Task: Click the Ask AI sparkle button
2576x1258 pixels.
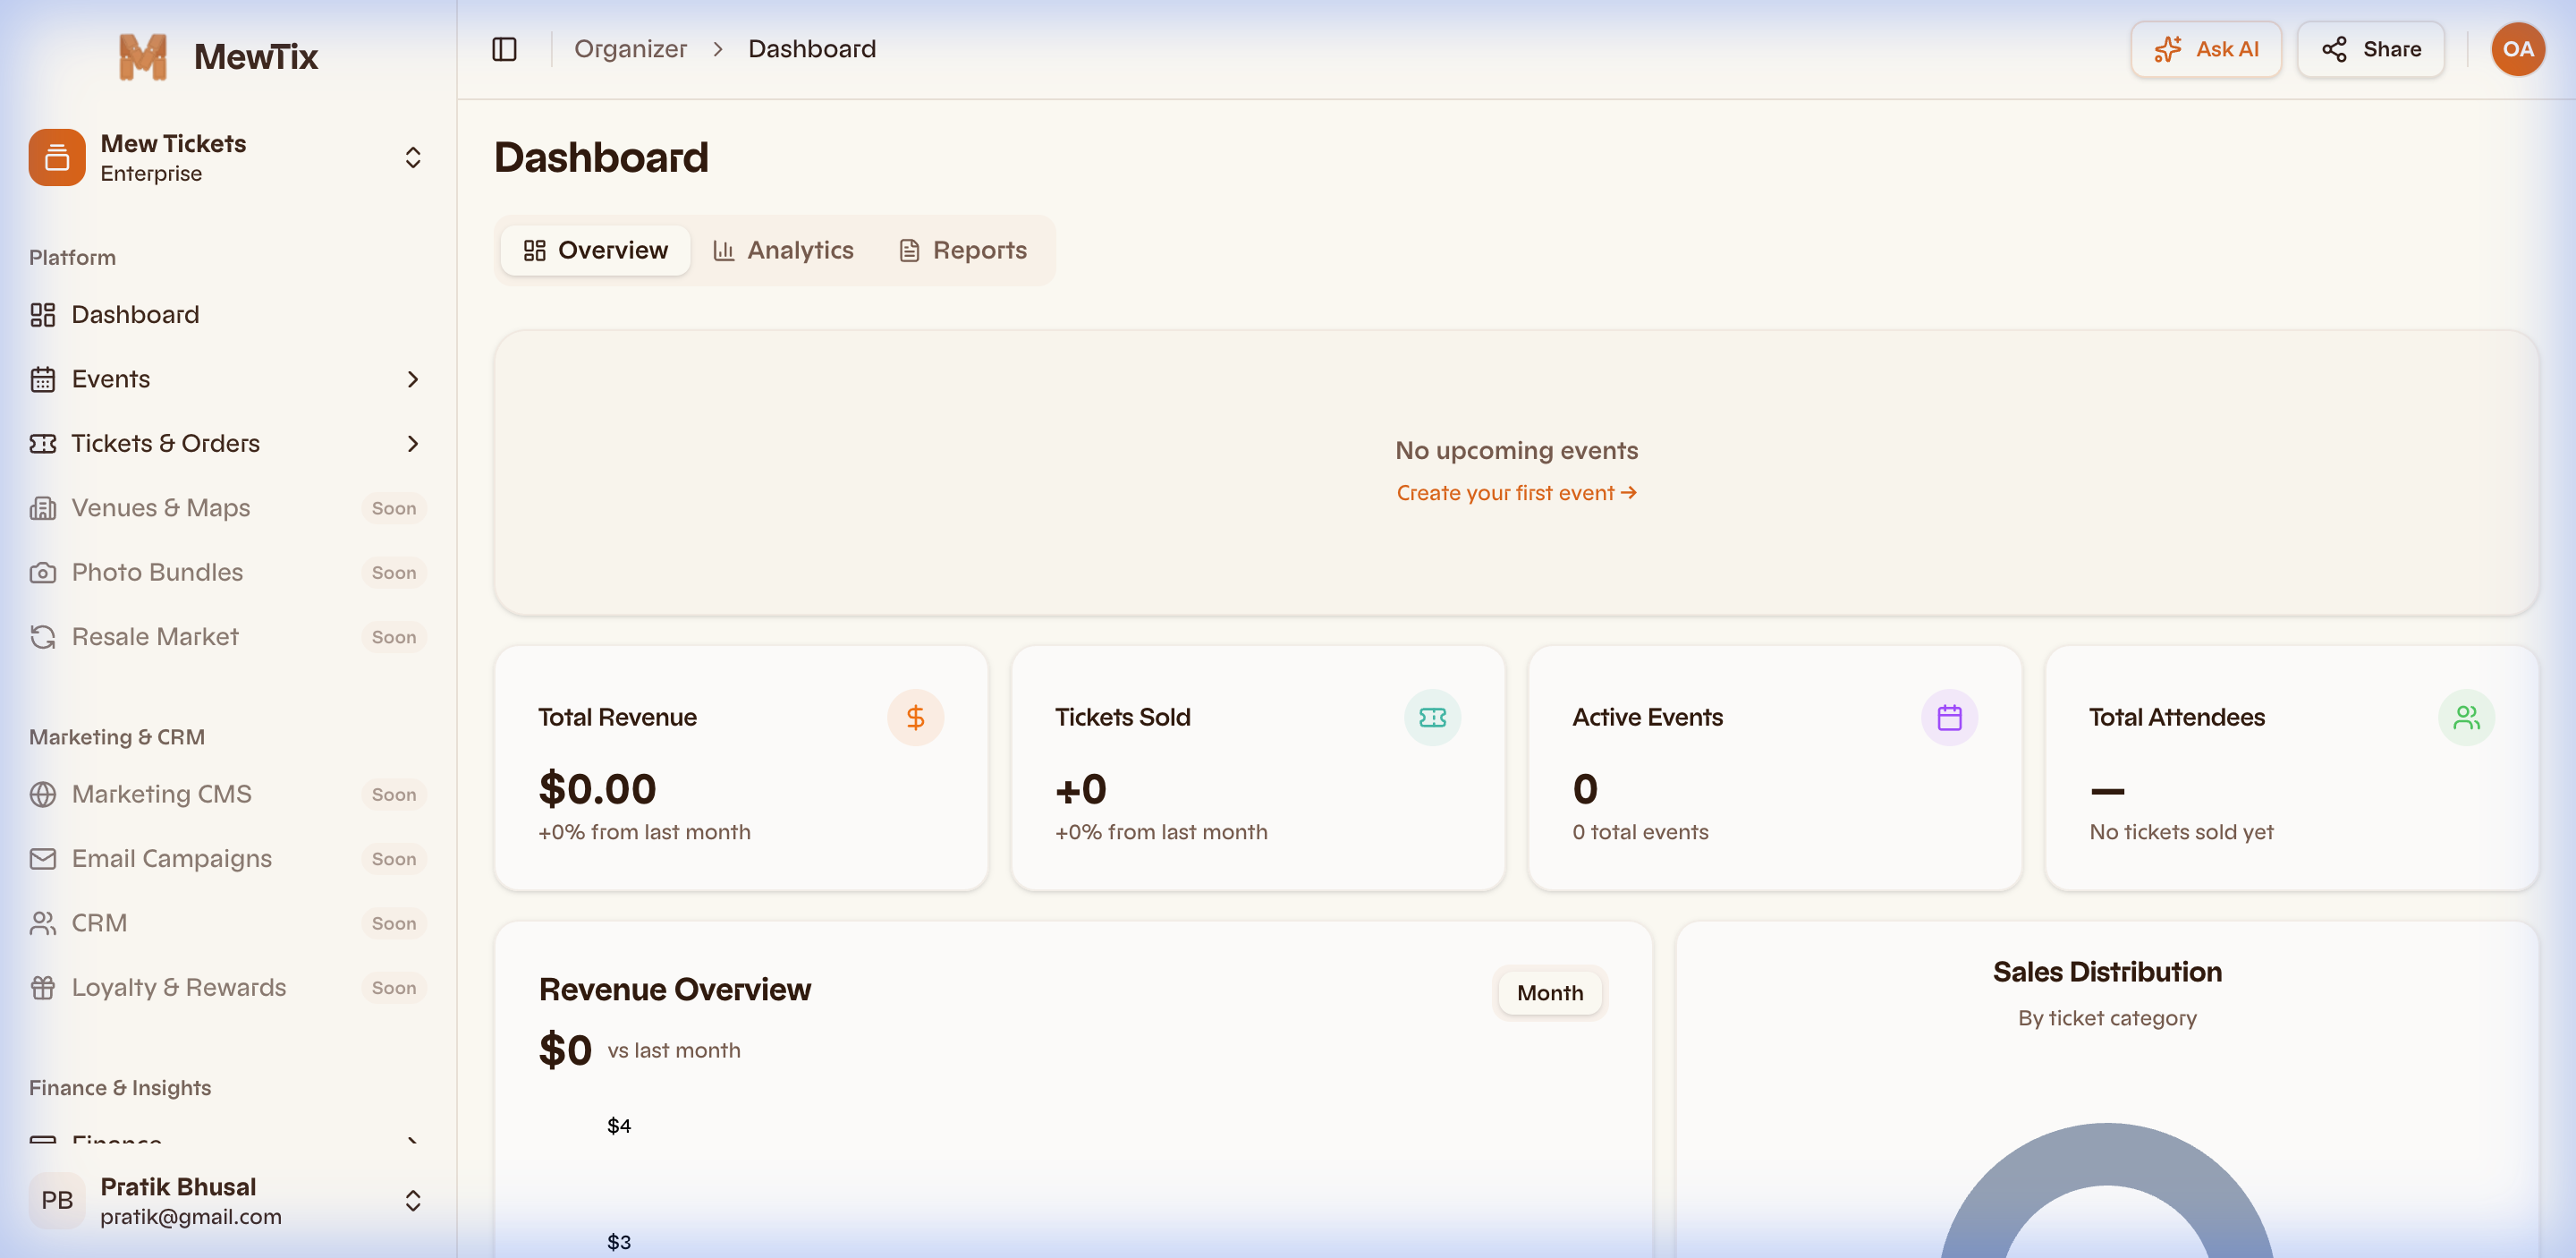Action: [x=2206, y=48]
